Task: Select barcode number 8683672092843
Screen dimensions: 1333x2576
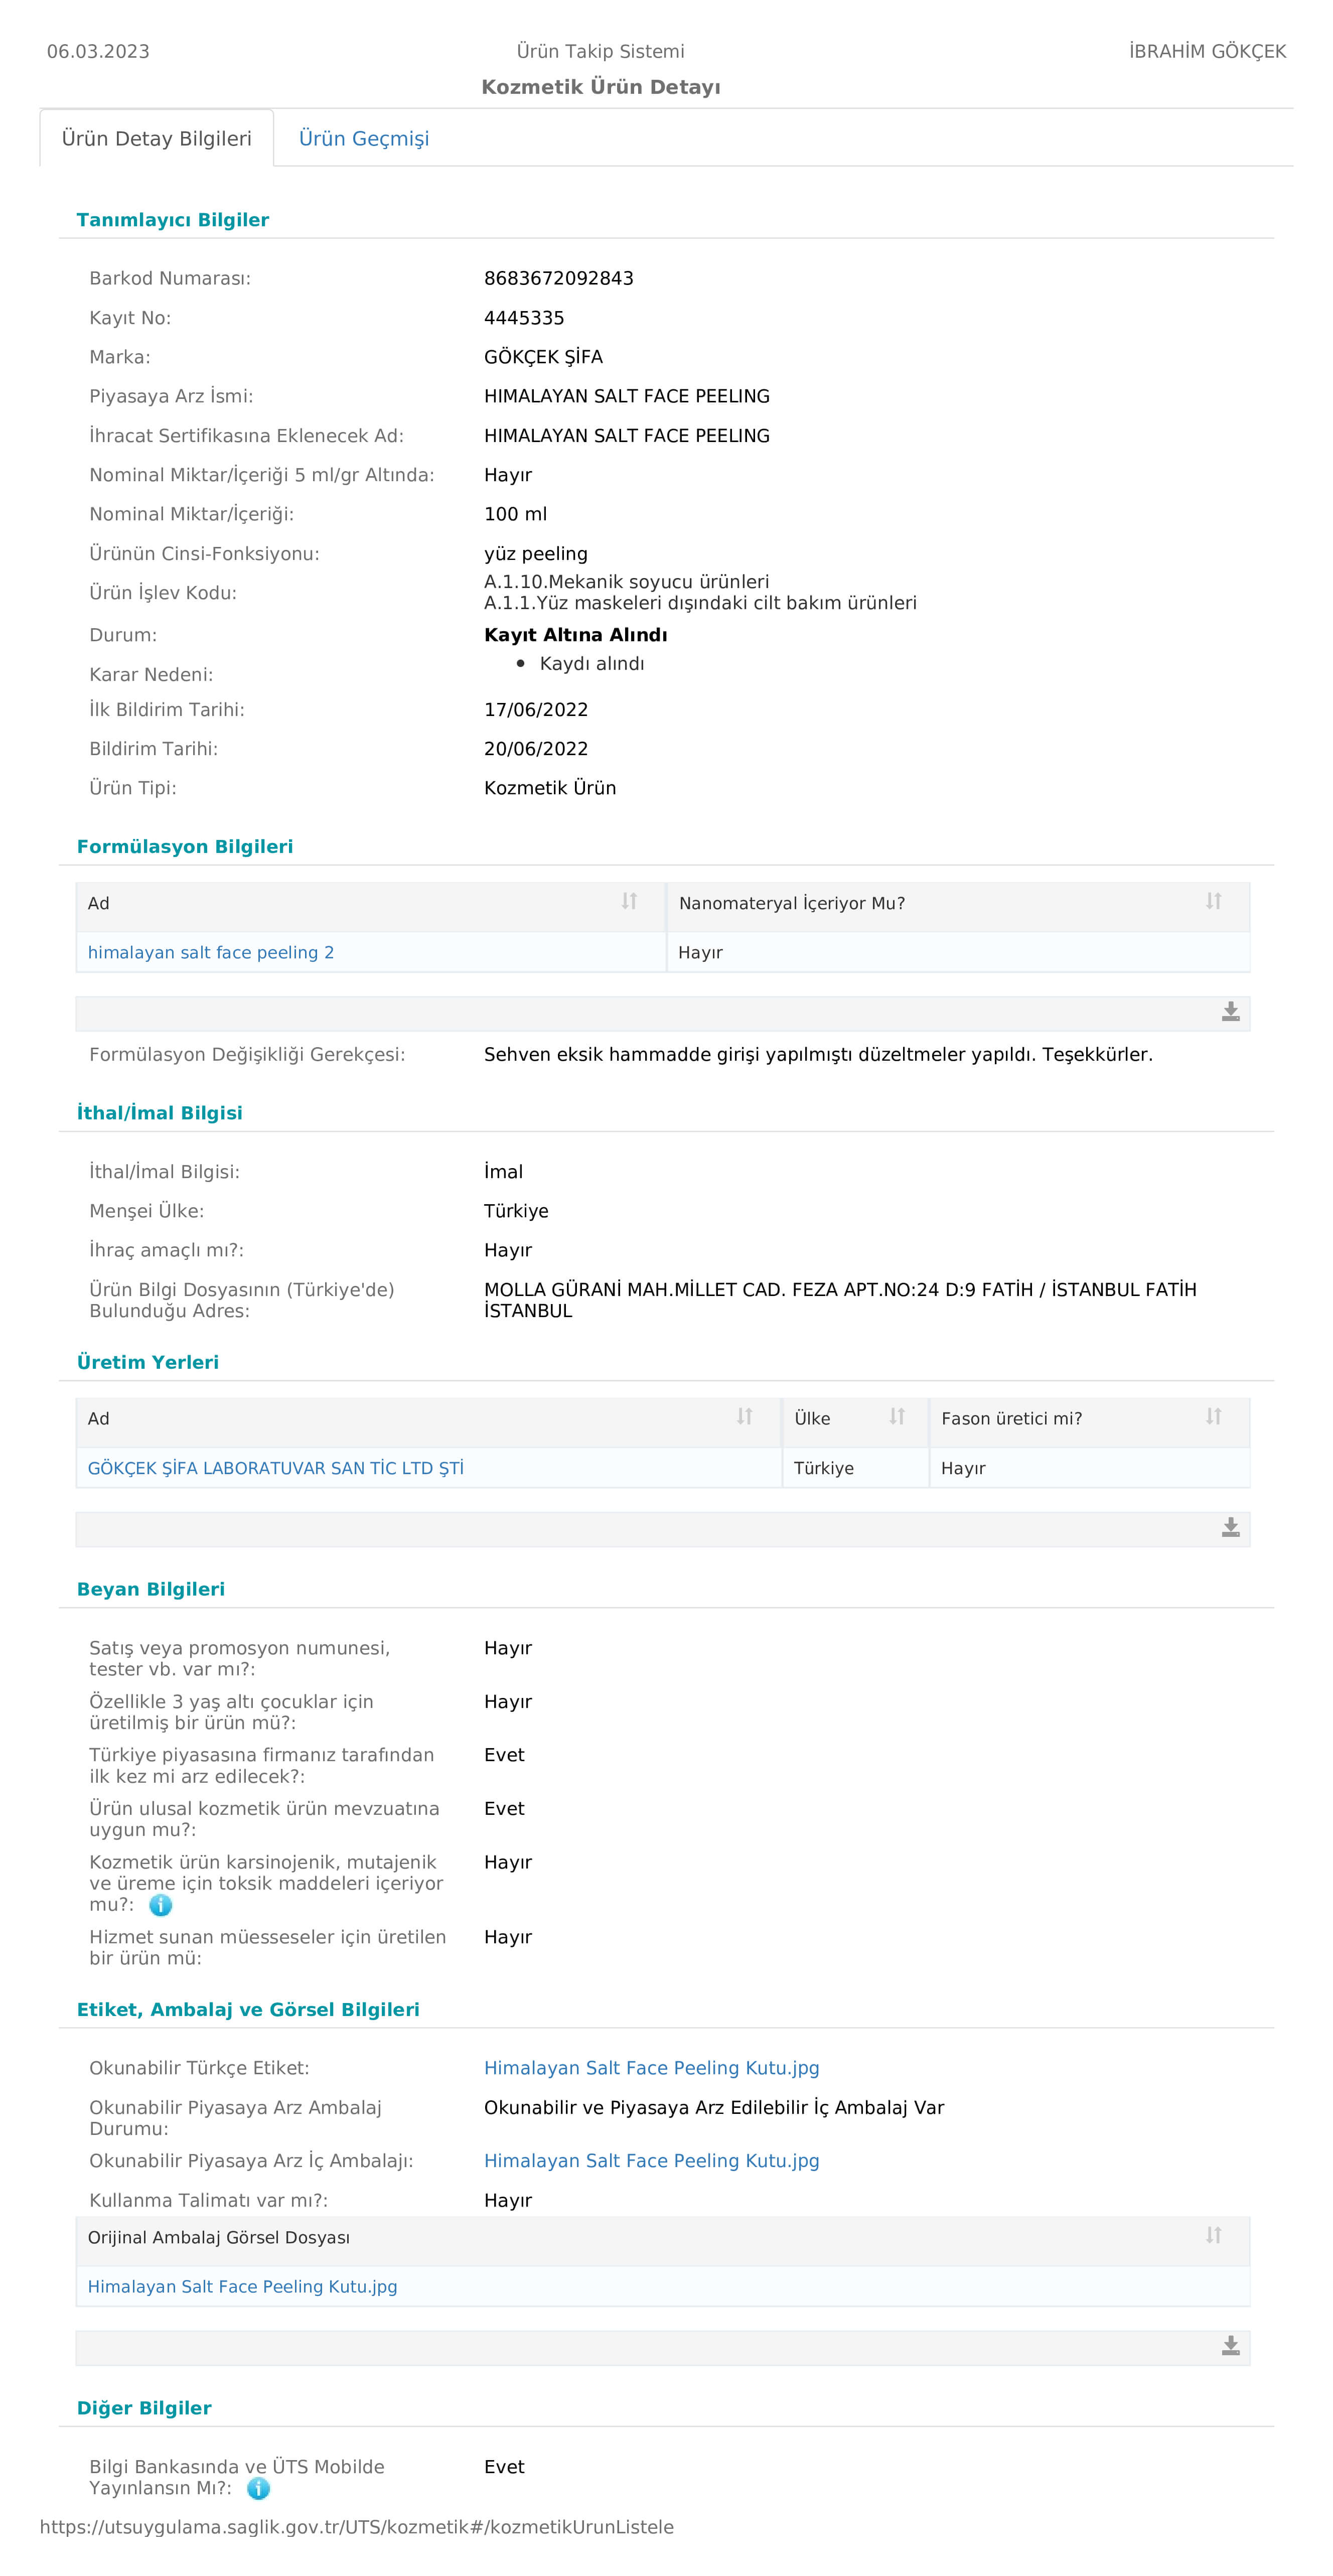Action: 559,278
